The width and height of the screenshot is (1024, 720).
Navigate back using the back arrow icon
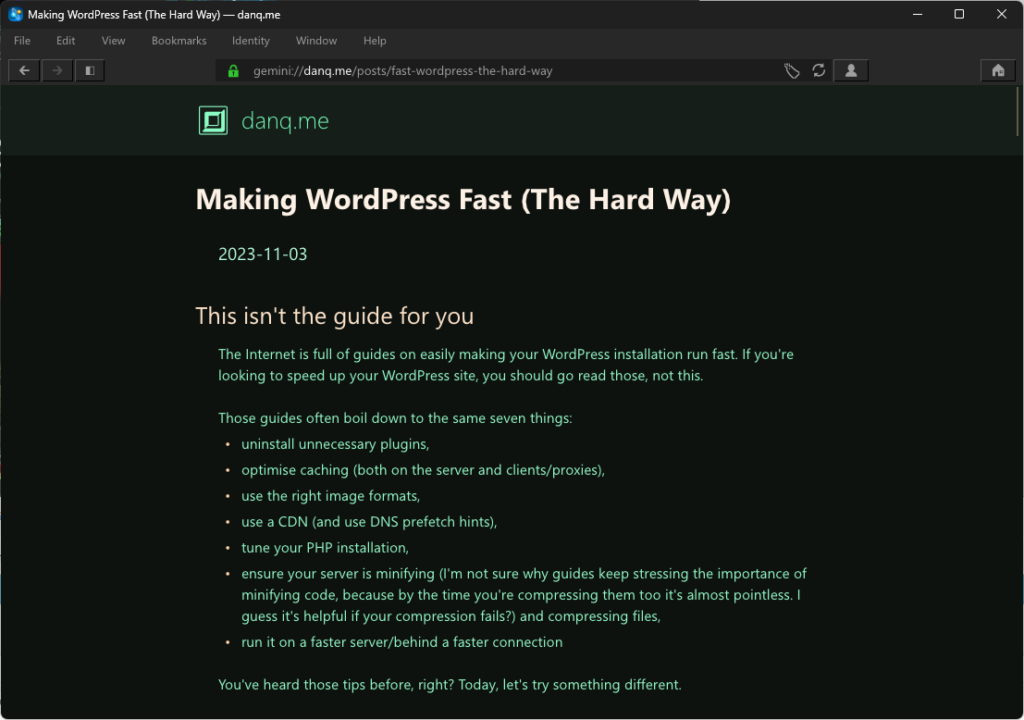(x=23, y=70)
